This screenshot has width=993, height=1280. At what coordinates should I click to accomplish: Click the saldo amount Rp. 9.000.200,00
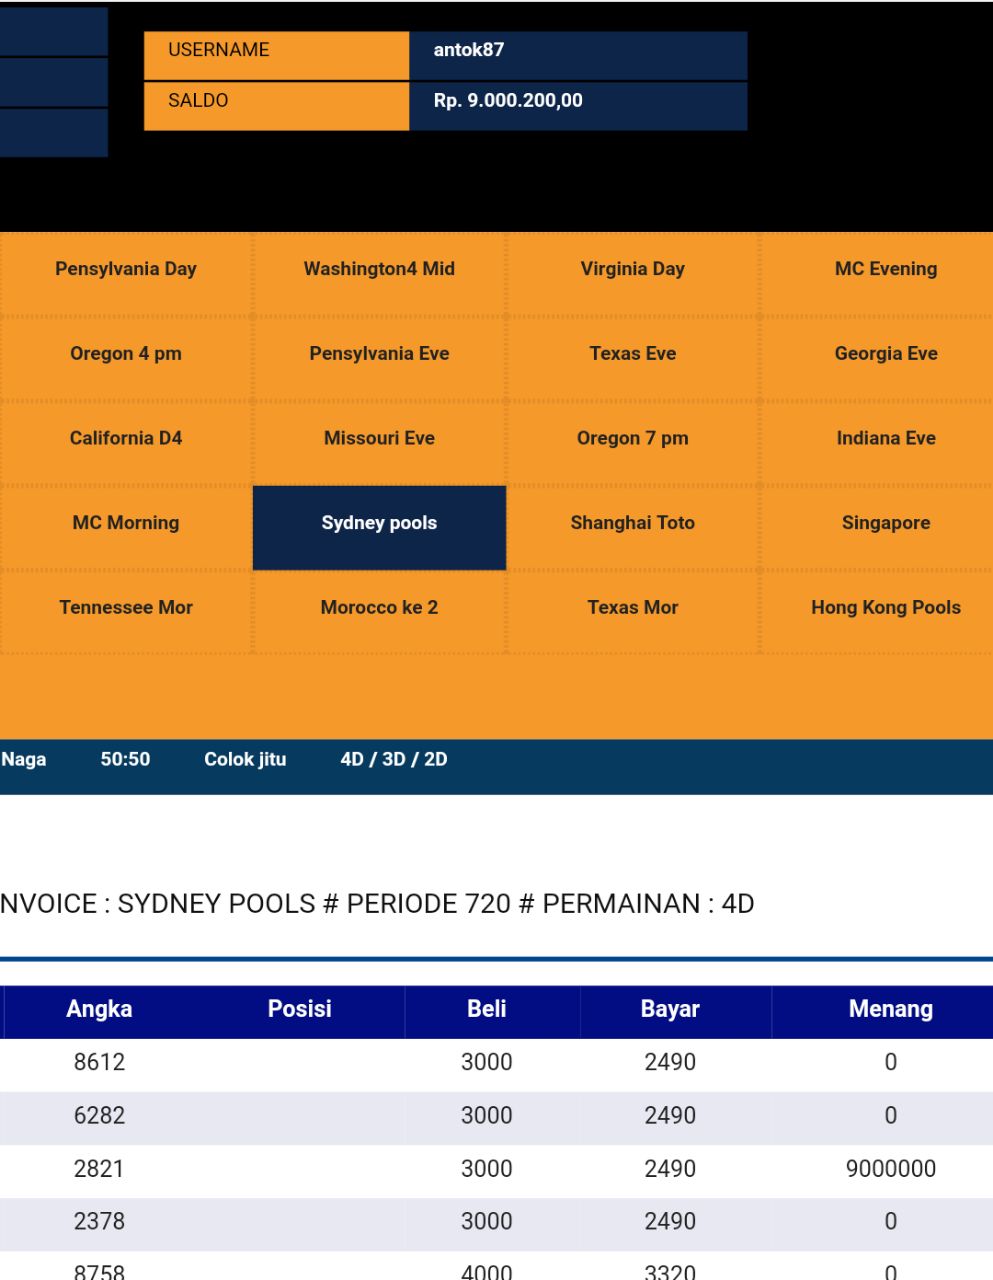pos(508,101)
